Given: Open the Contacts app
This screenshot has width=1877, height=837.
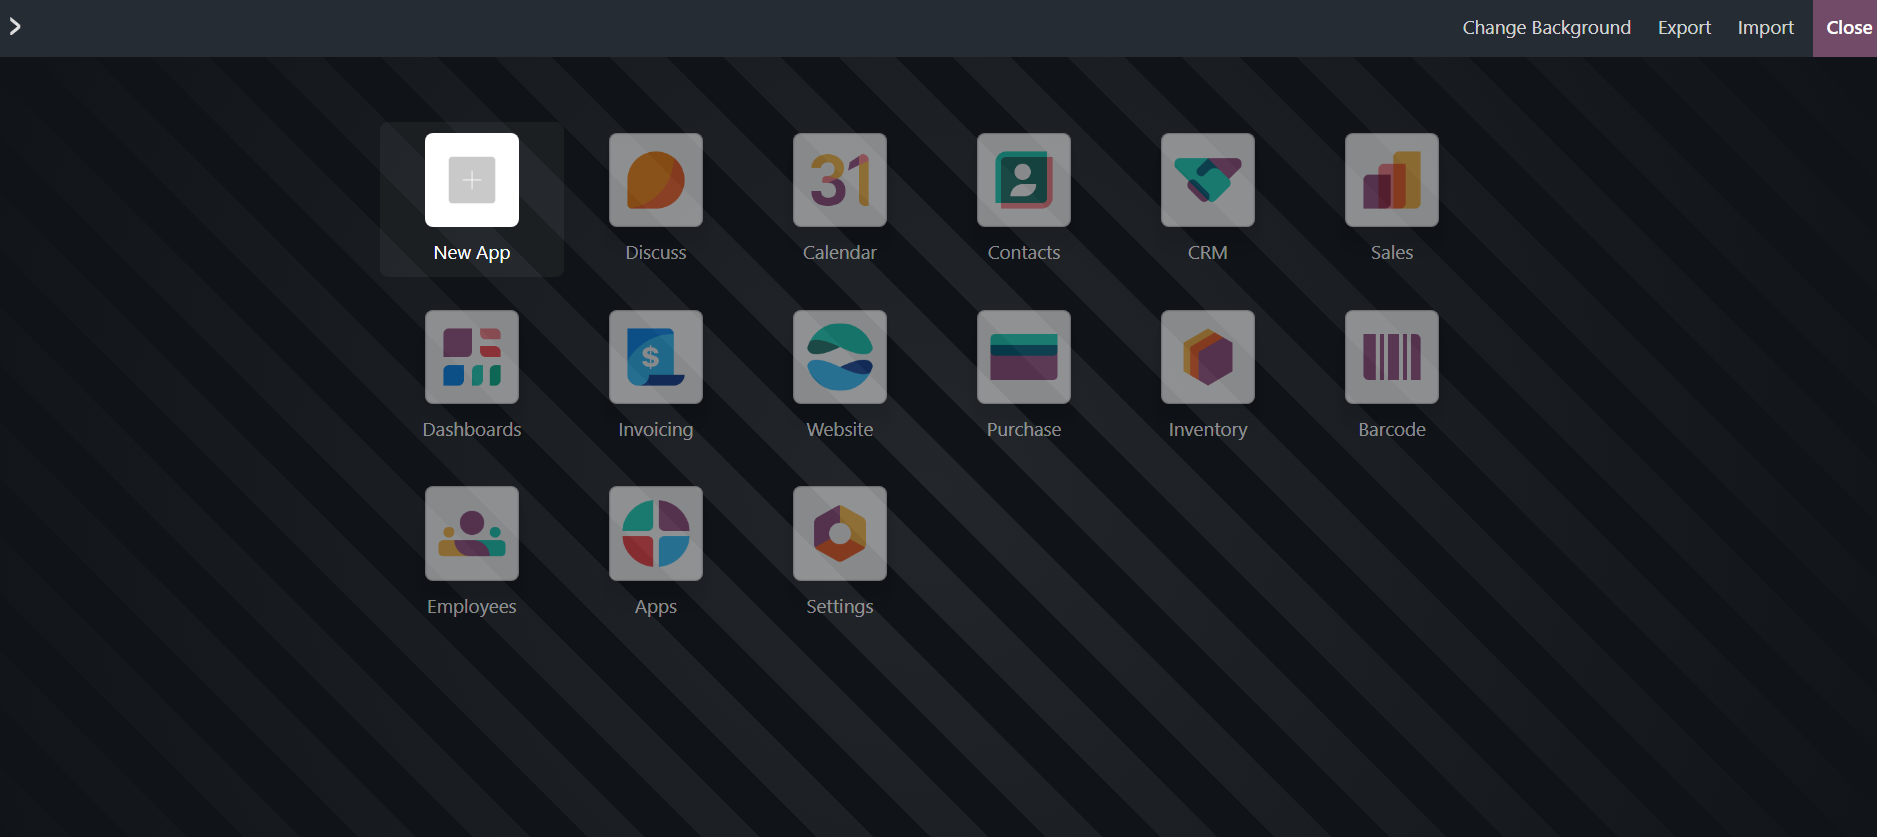Looking at the screenshot, I should point(1023,181).
